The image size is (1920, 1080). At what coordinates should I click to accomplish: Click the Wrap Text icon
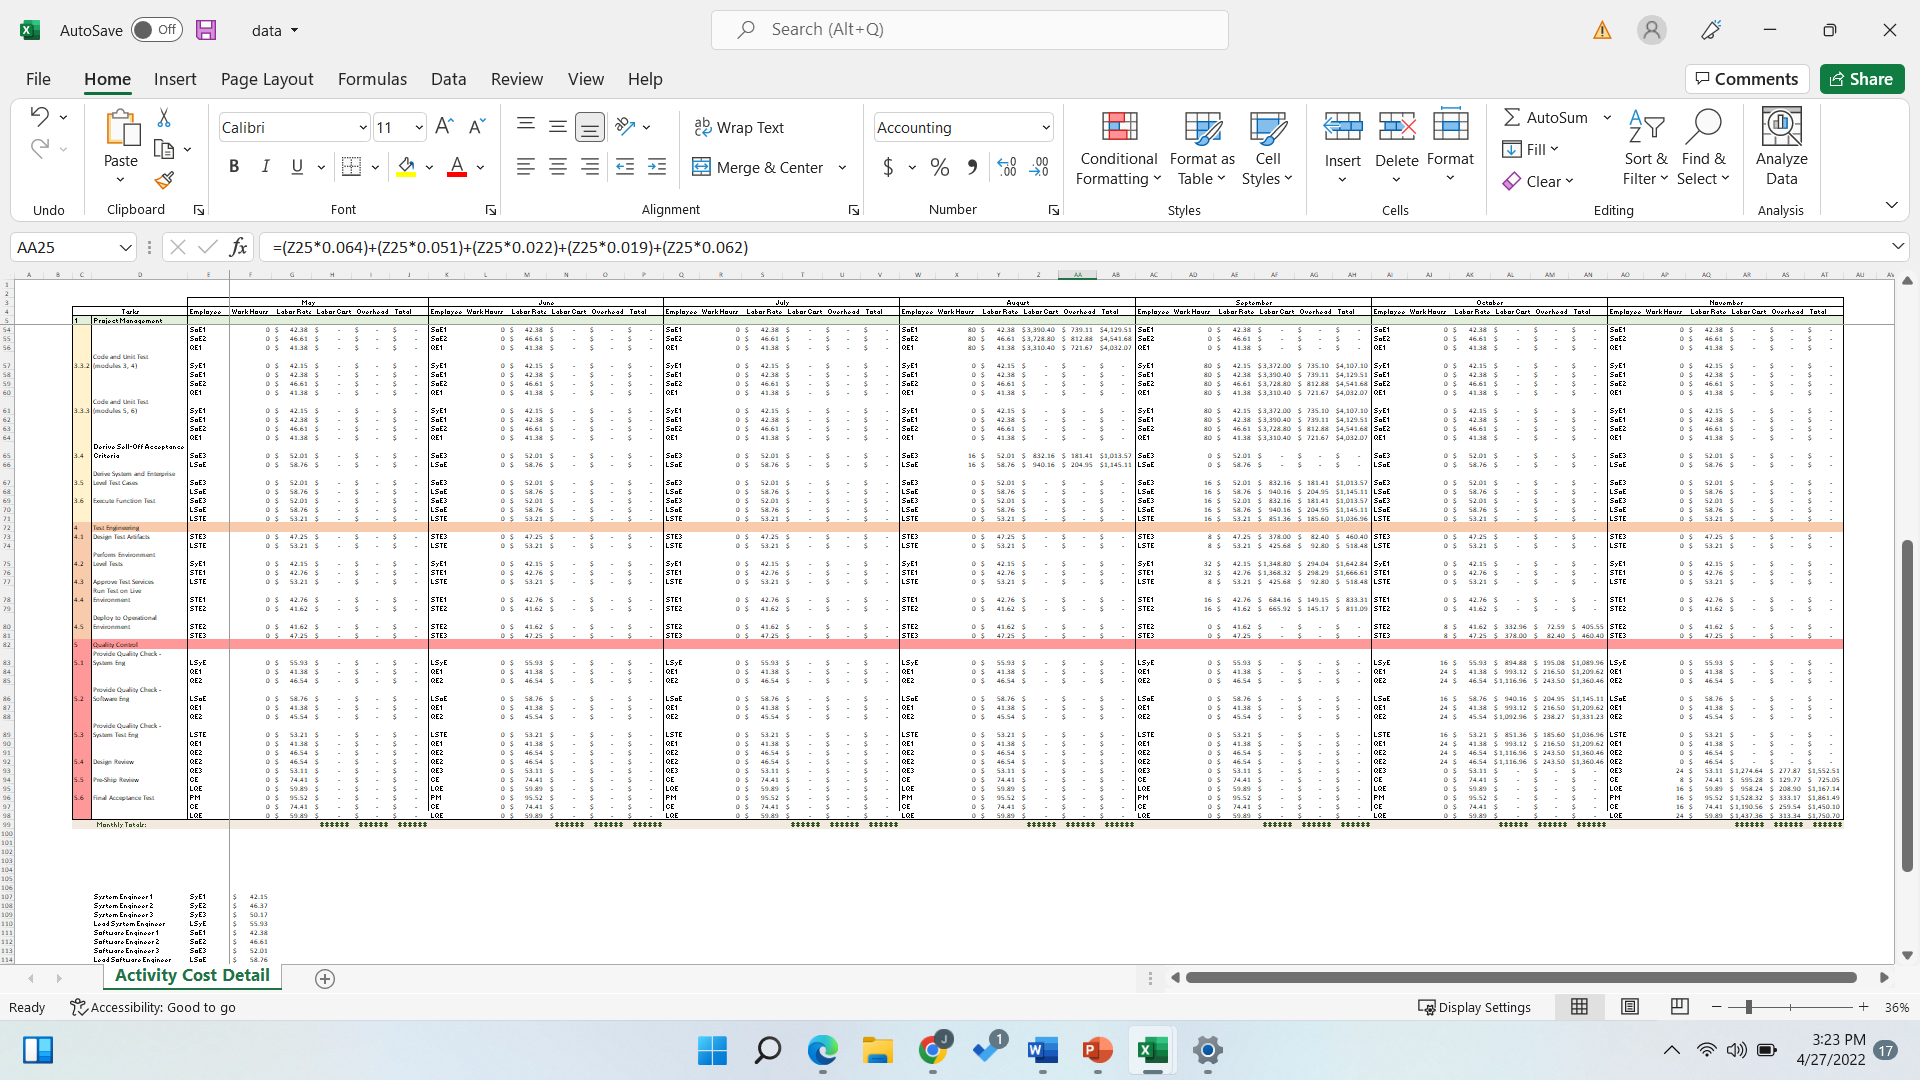702,127
